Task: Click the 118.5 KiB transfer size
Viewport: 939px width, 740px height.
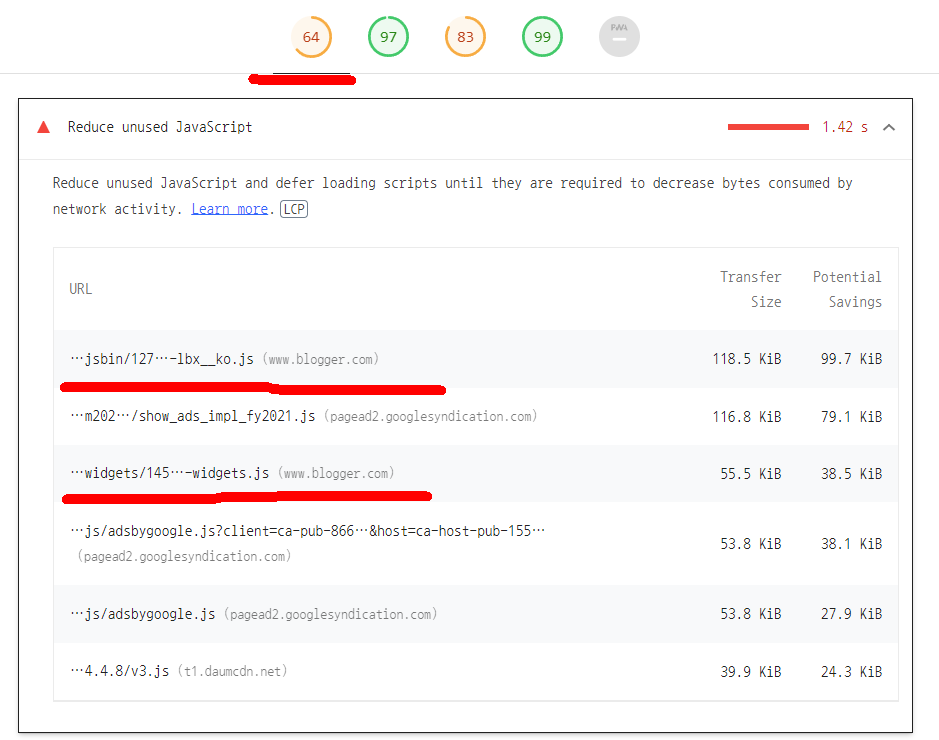Action: pos(747,359)
